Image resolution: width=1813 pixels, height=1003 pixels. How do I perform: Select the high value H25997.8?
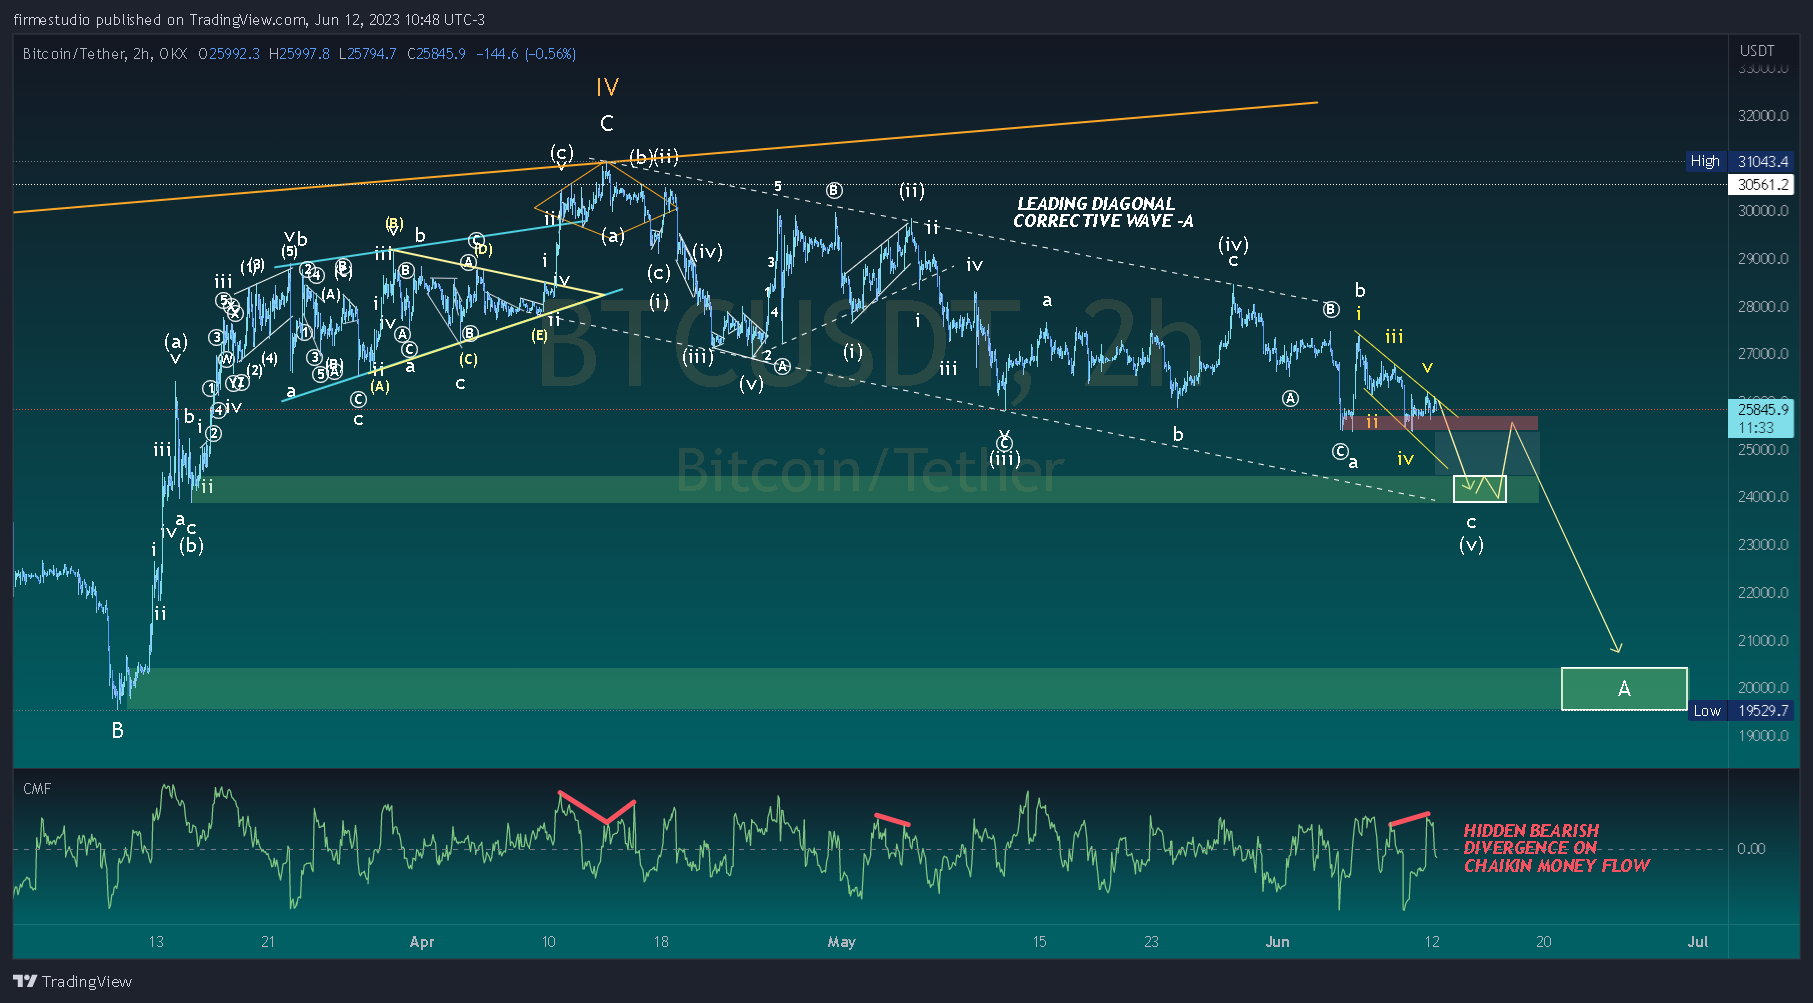coord(299,54)
